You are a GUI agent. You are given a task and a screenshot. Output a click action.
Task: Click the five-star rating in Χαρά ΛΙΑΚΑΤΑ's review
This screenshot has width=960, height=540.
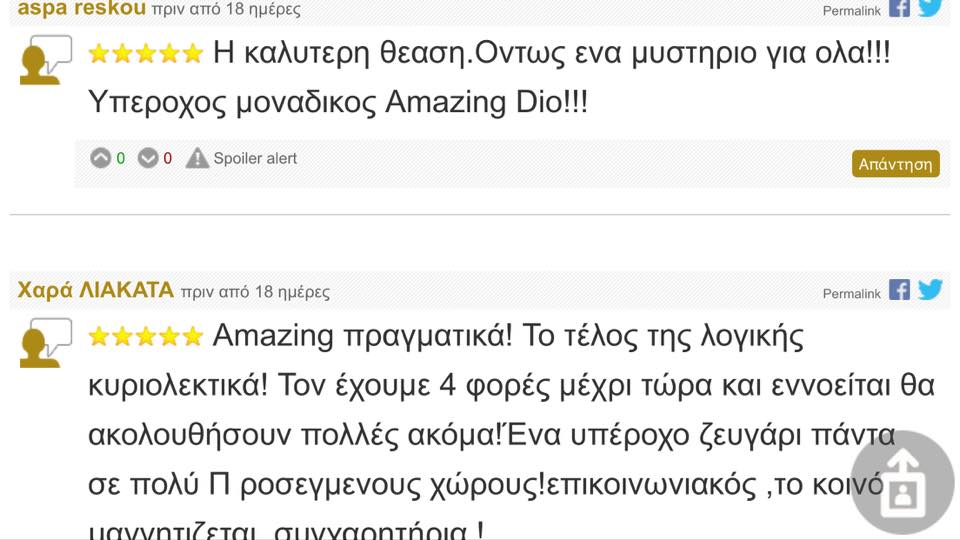tap(146, 336)
